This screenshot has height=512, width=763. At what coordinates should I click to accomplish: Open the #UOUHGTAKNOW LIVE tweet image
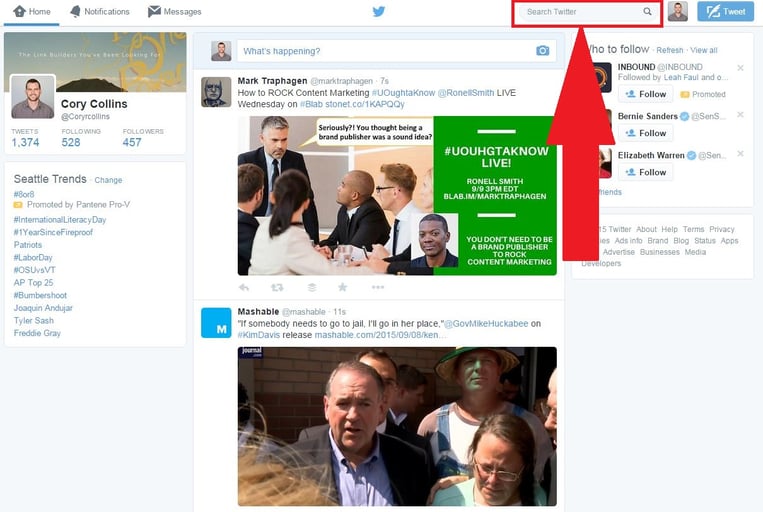click(x=397, y=196)
